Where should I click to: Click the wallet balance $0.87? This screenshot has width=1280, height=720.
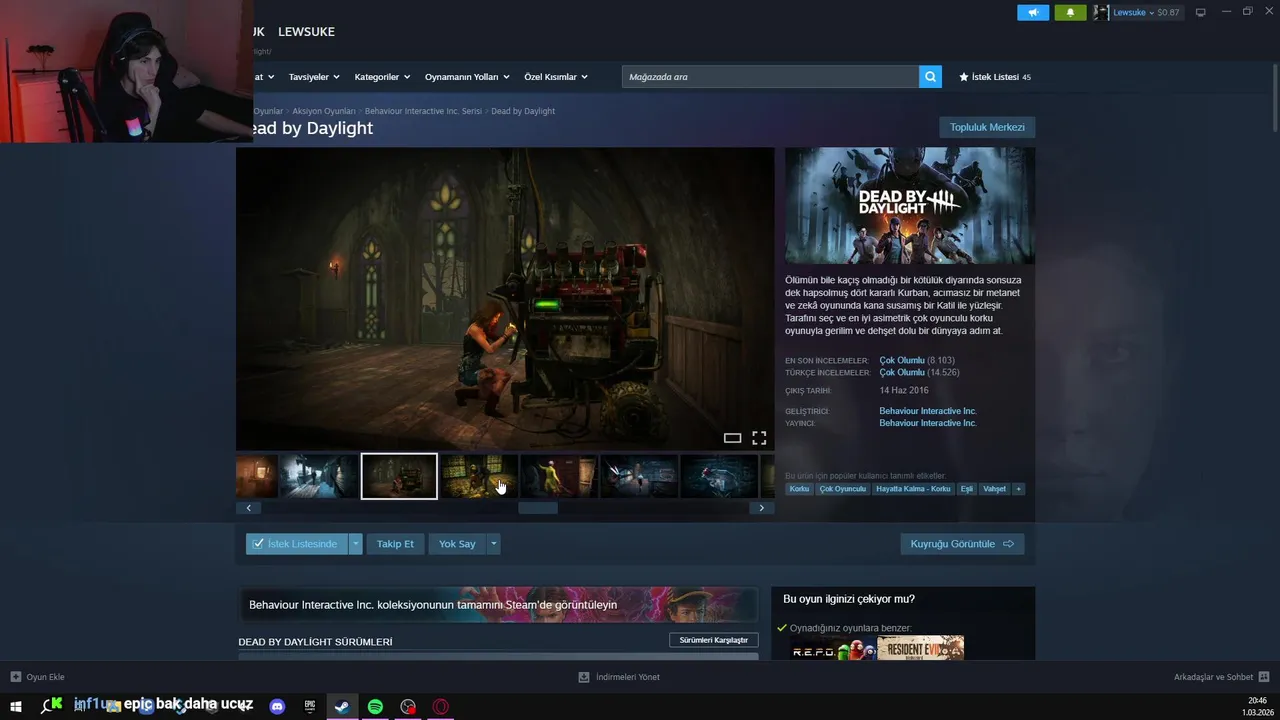pos(1168,13)
